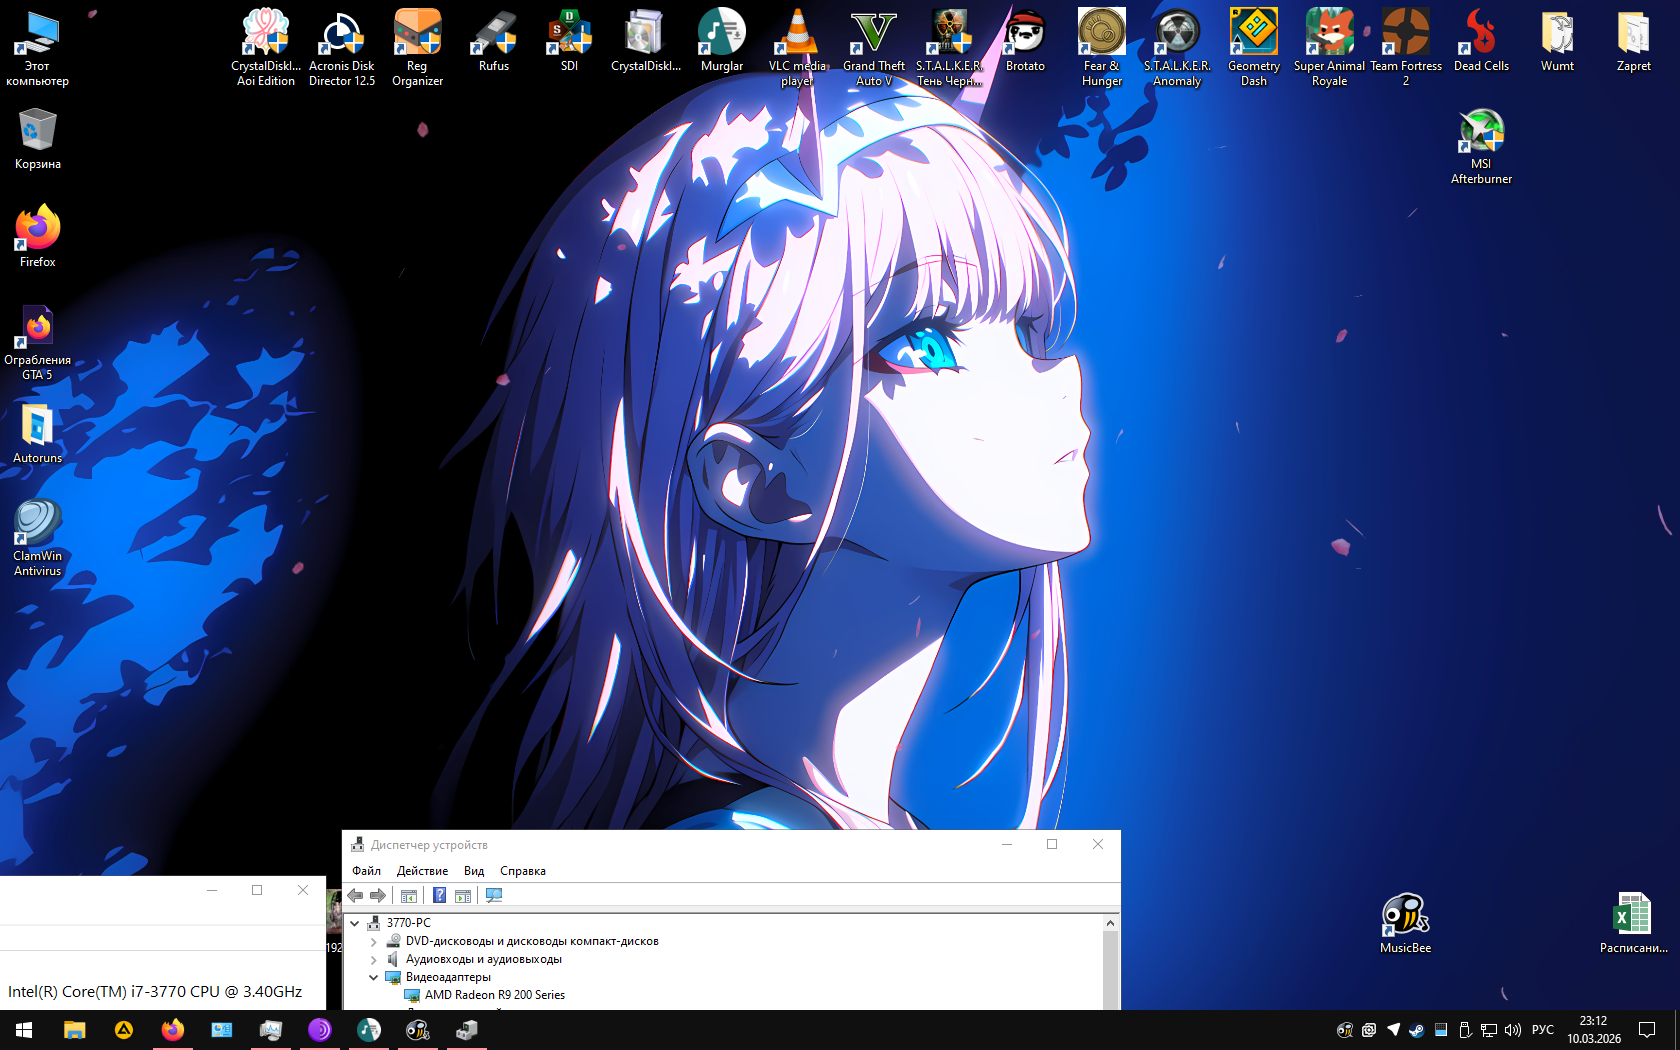
Task: Select the Autoruns desktop icon
Action: (x=37, y=433)
